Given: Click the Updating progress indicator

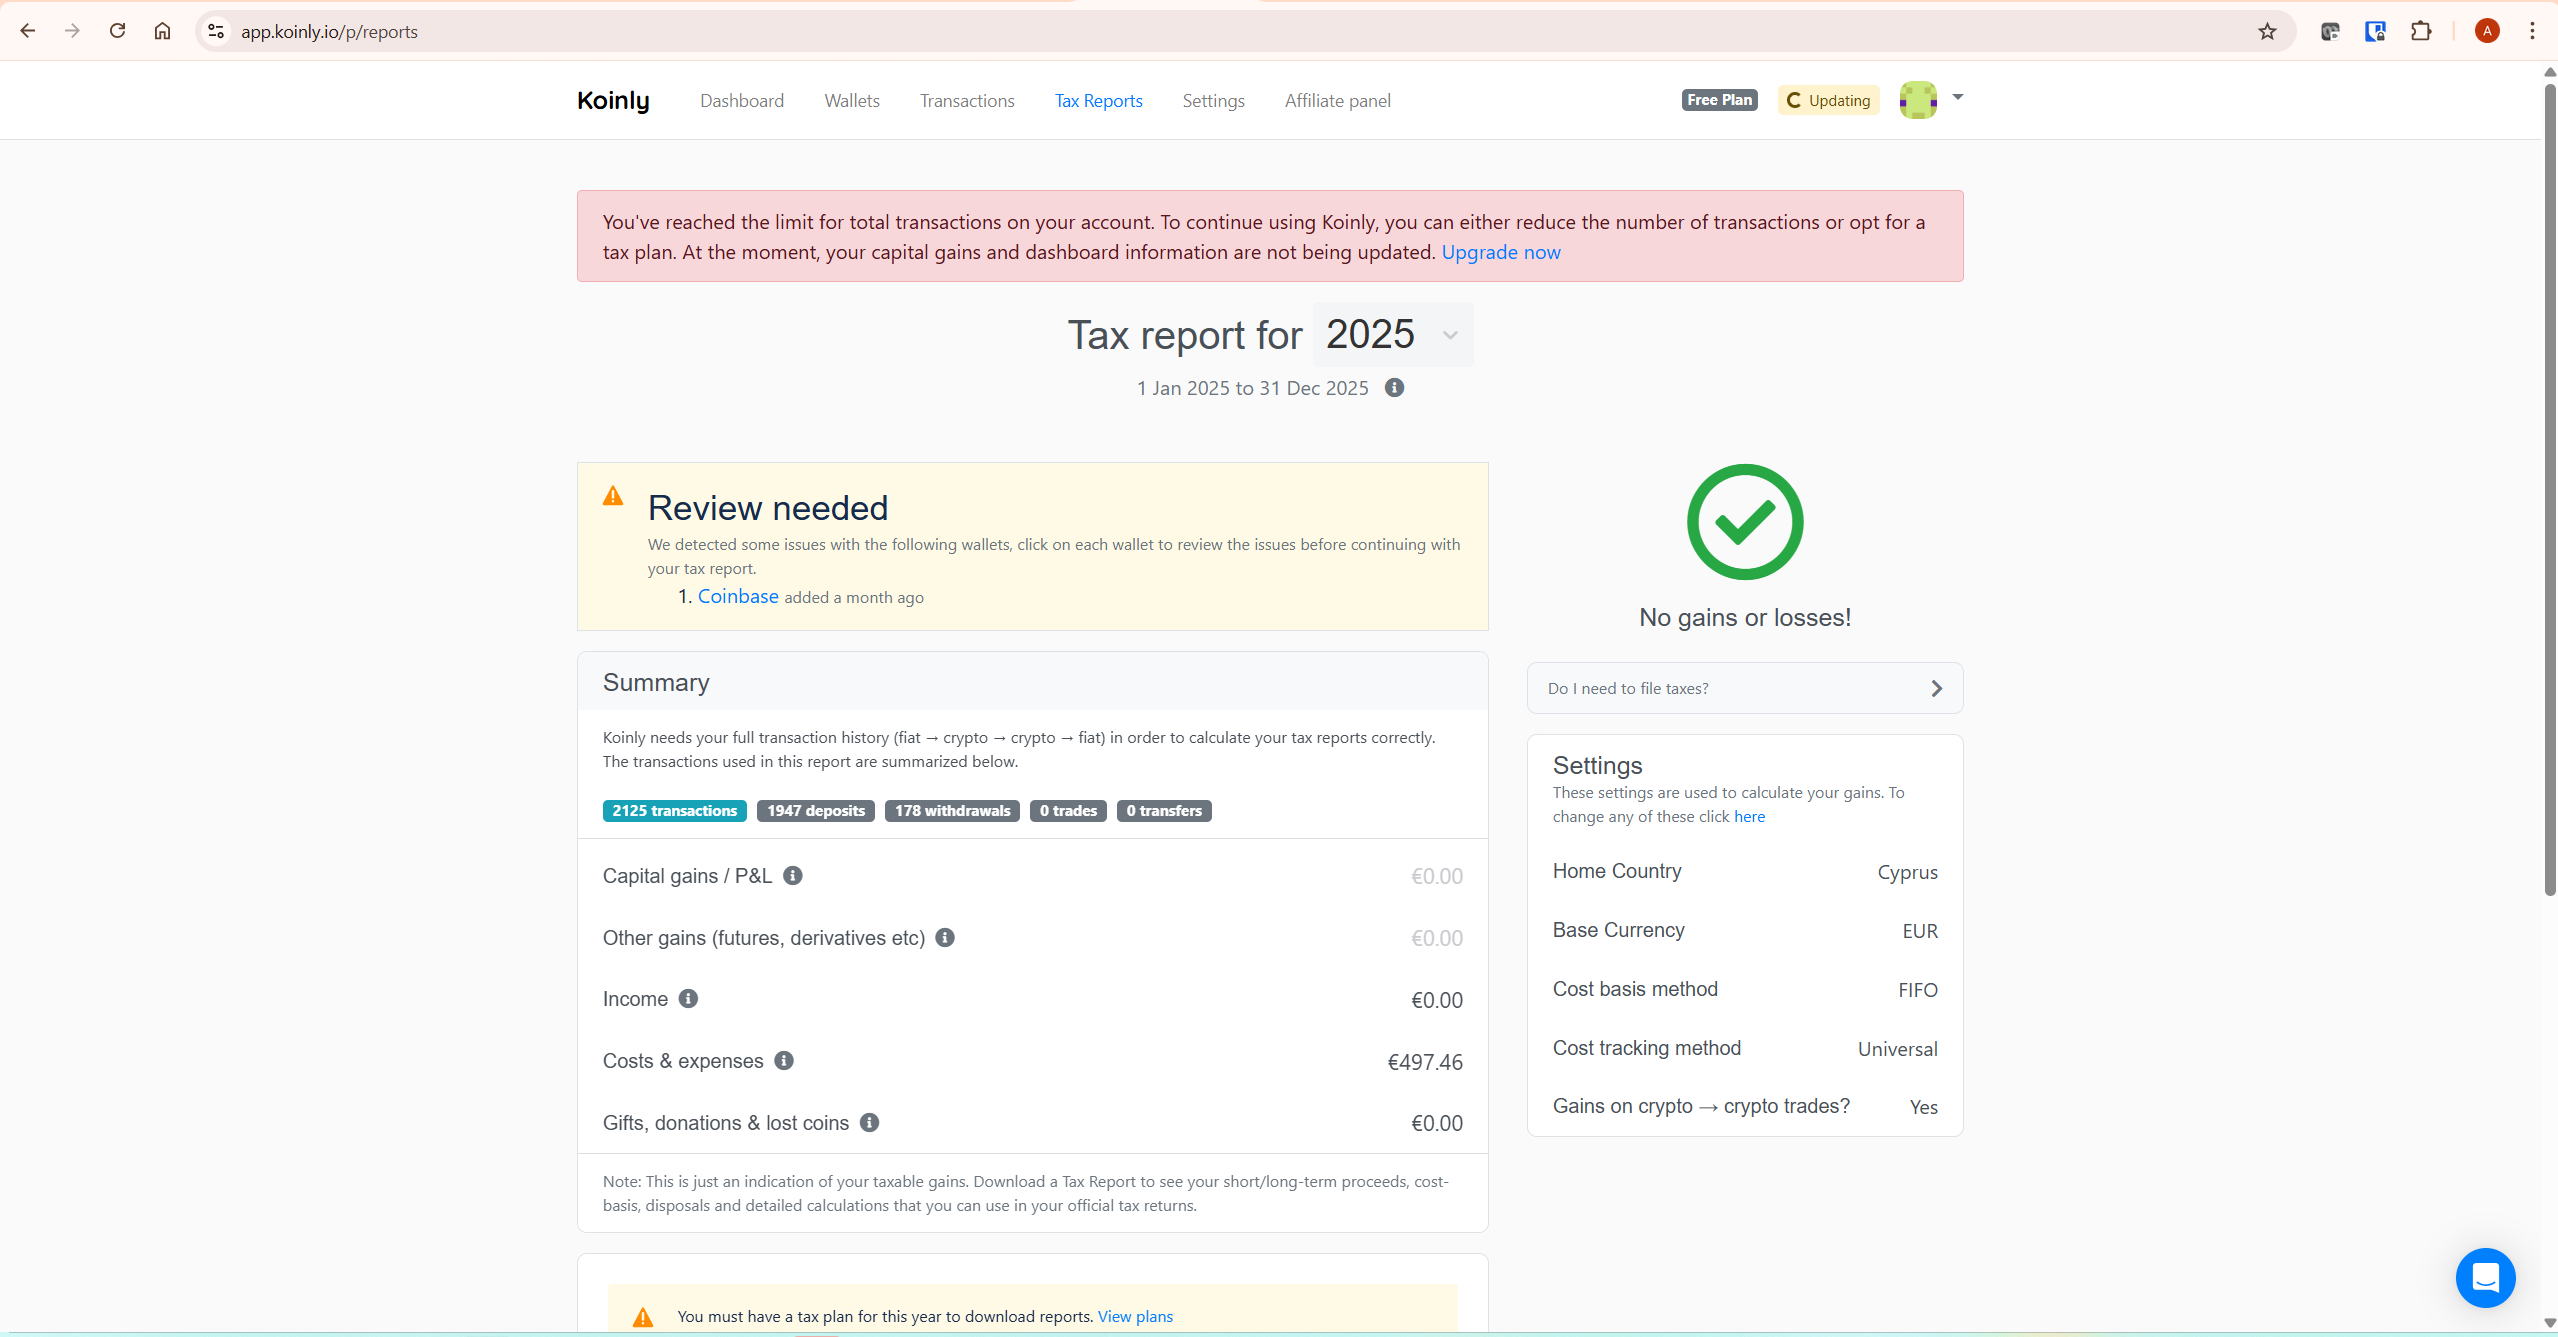Looking at the screenshot, I should [1827, 99].
